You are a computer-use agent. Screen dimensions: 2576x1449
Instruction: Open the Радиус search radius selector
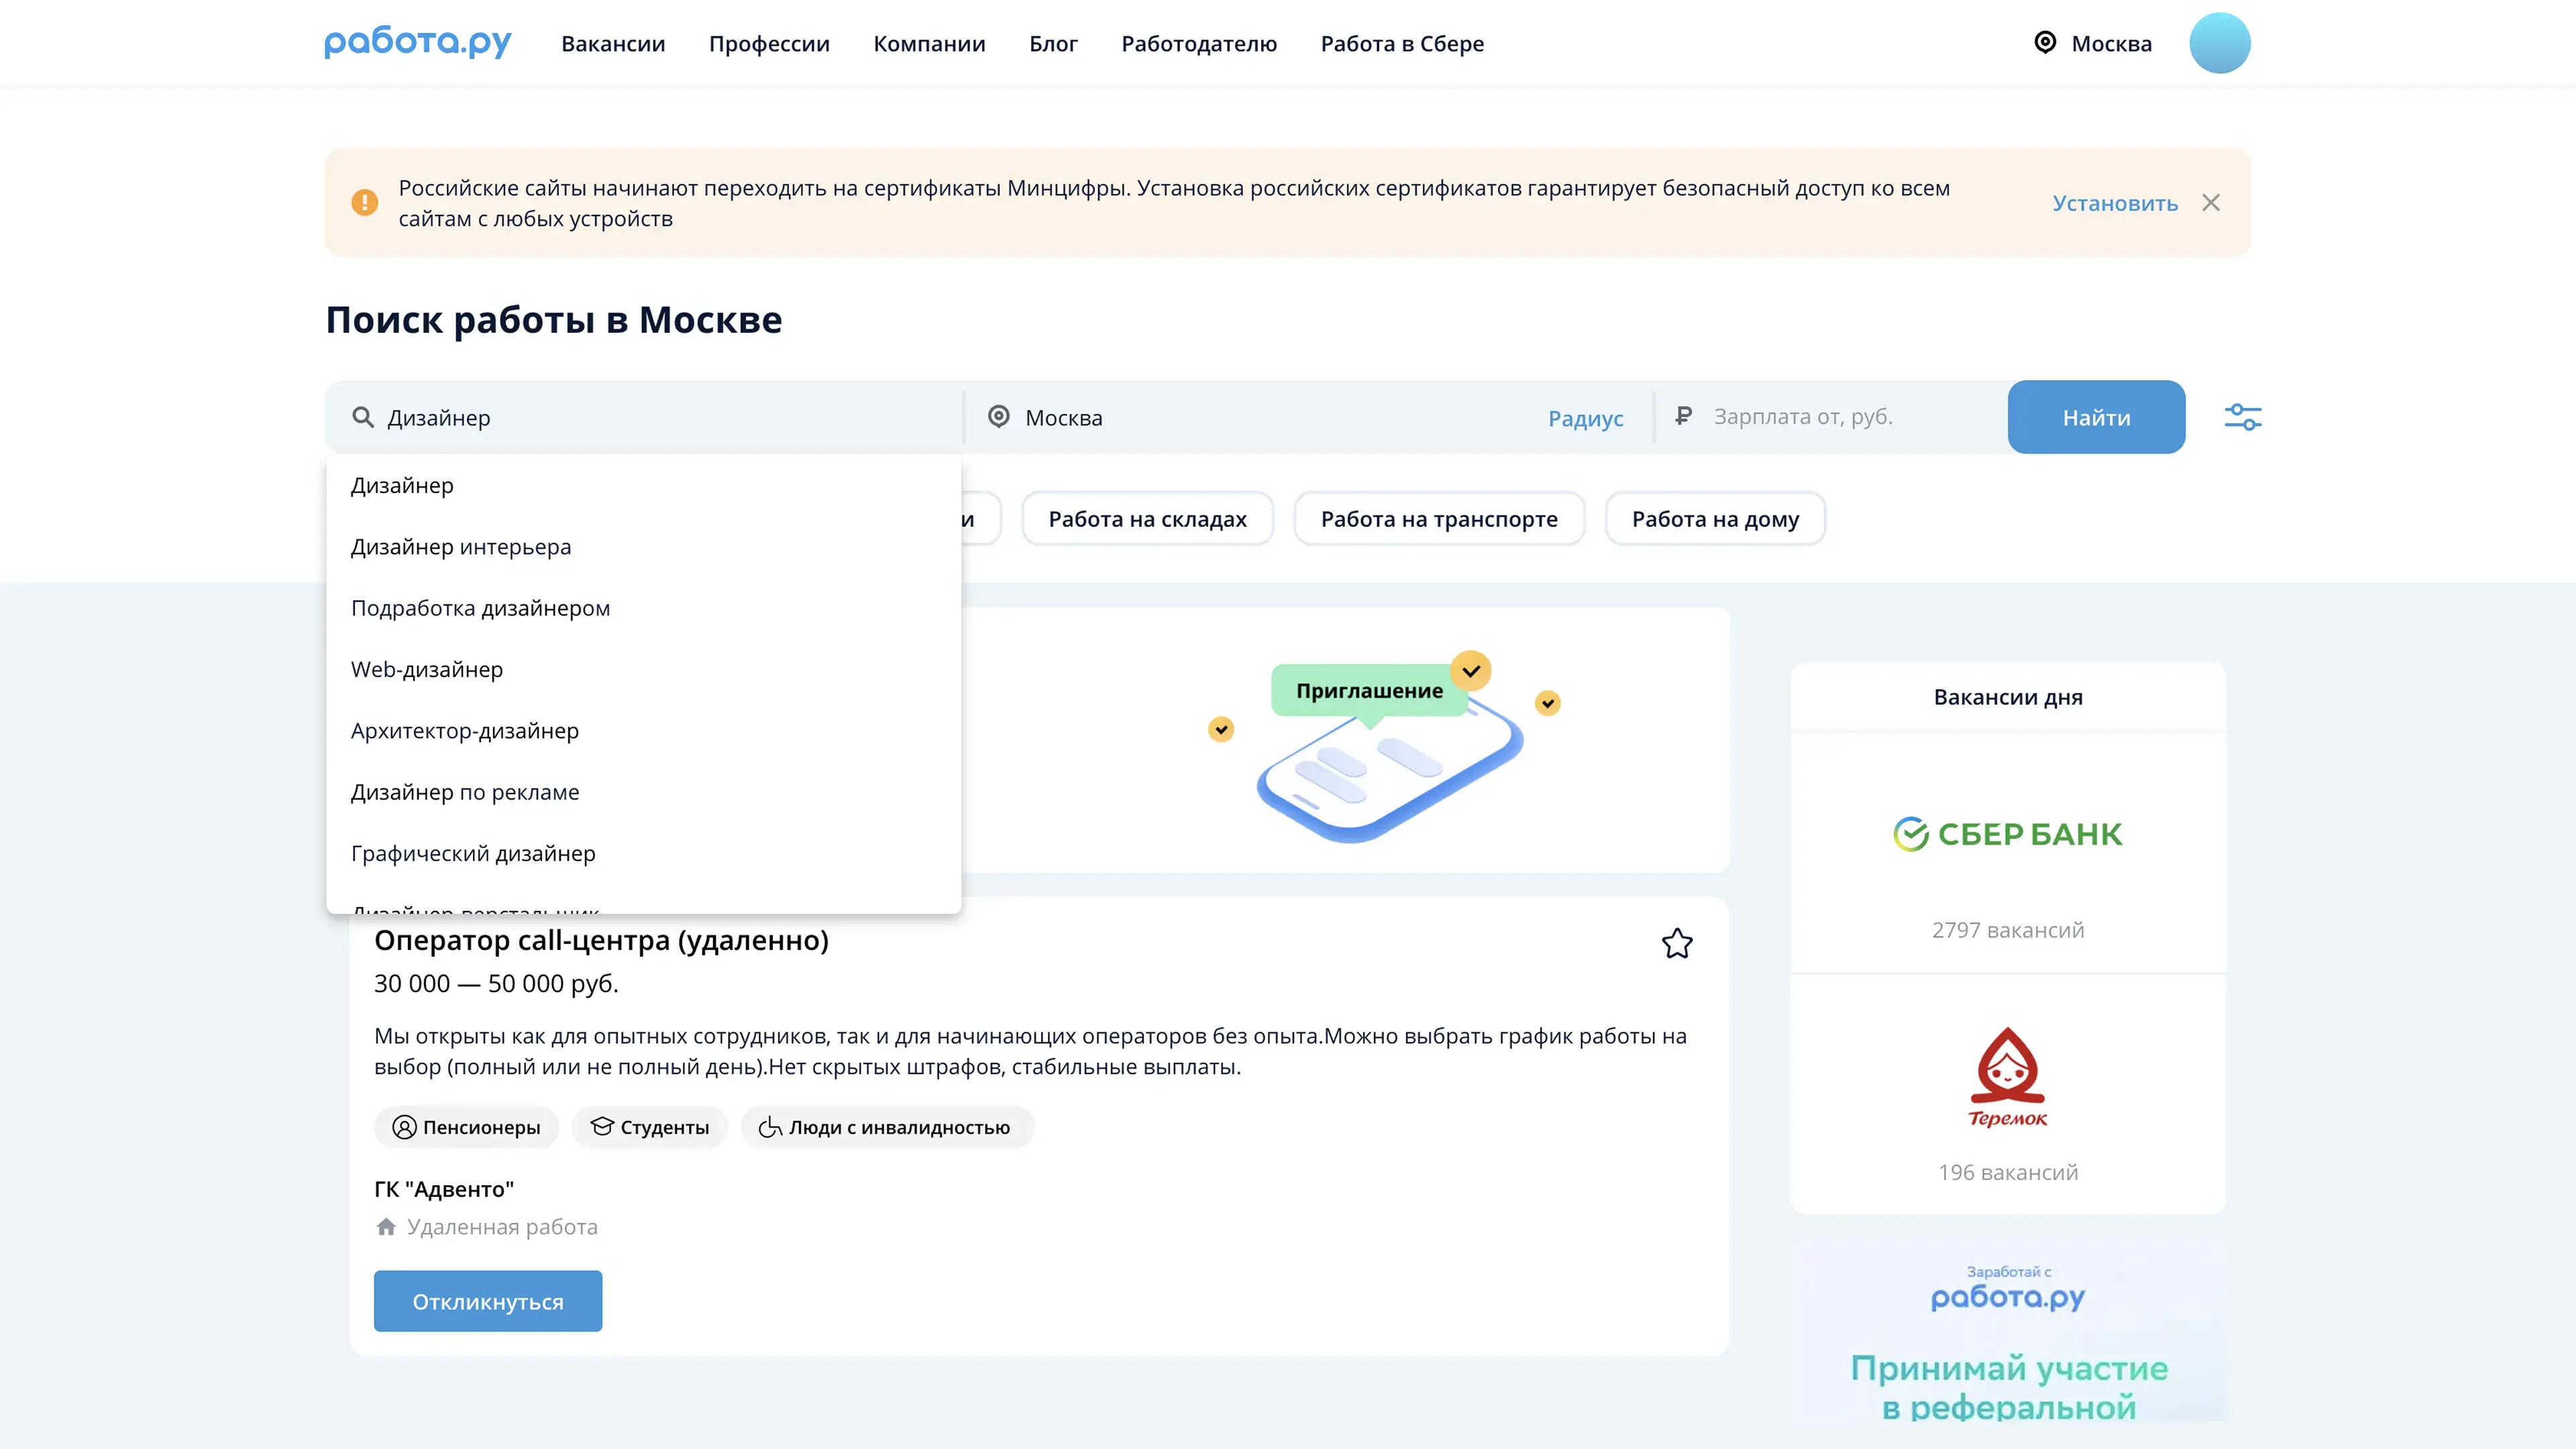tap(1585, 418)
